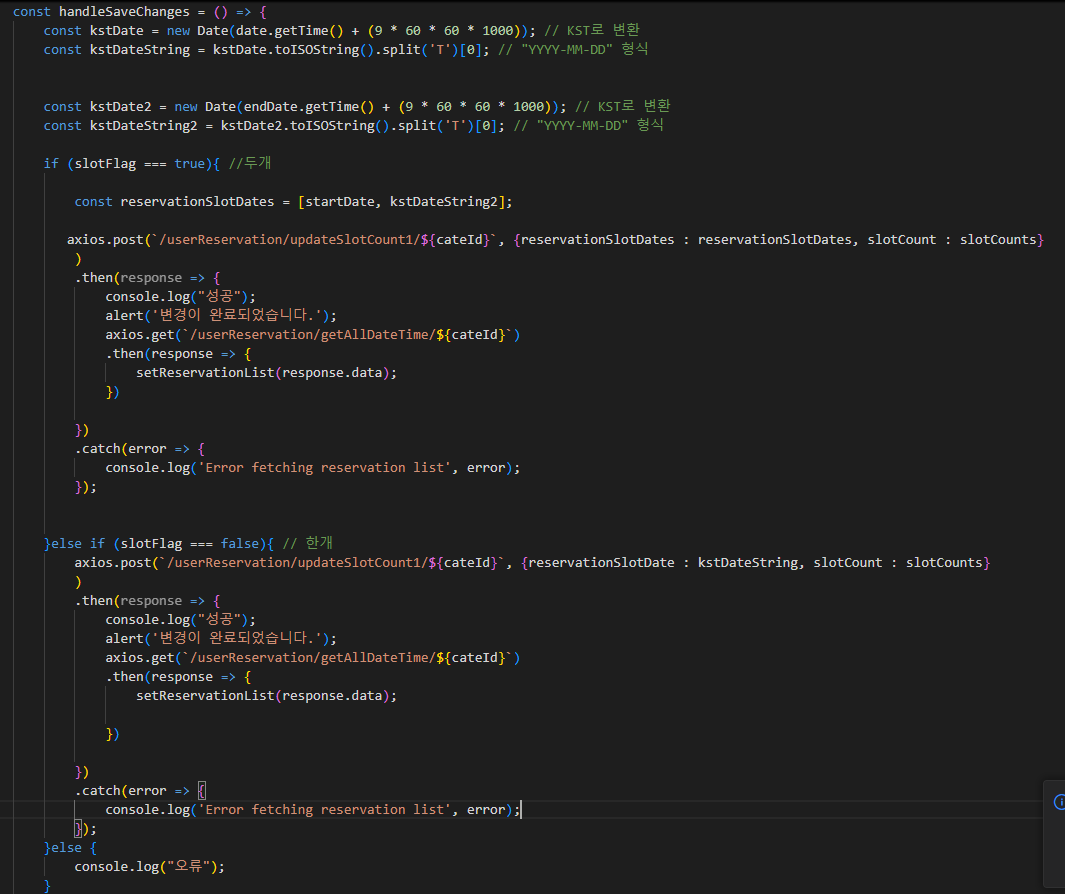
Task: Click the 'true' keyword in slotFlag condition
Action: tap(189, 164)
